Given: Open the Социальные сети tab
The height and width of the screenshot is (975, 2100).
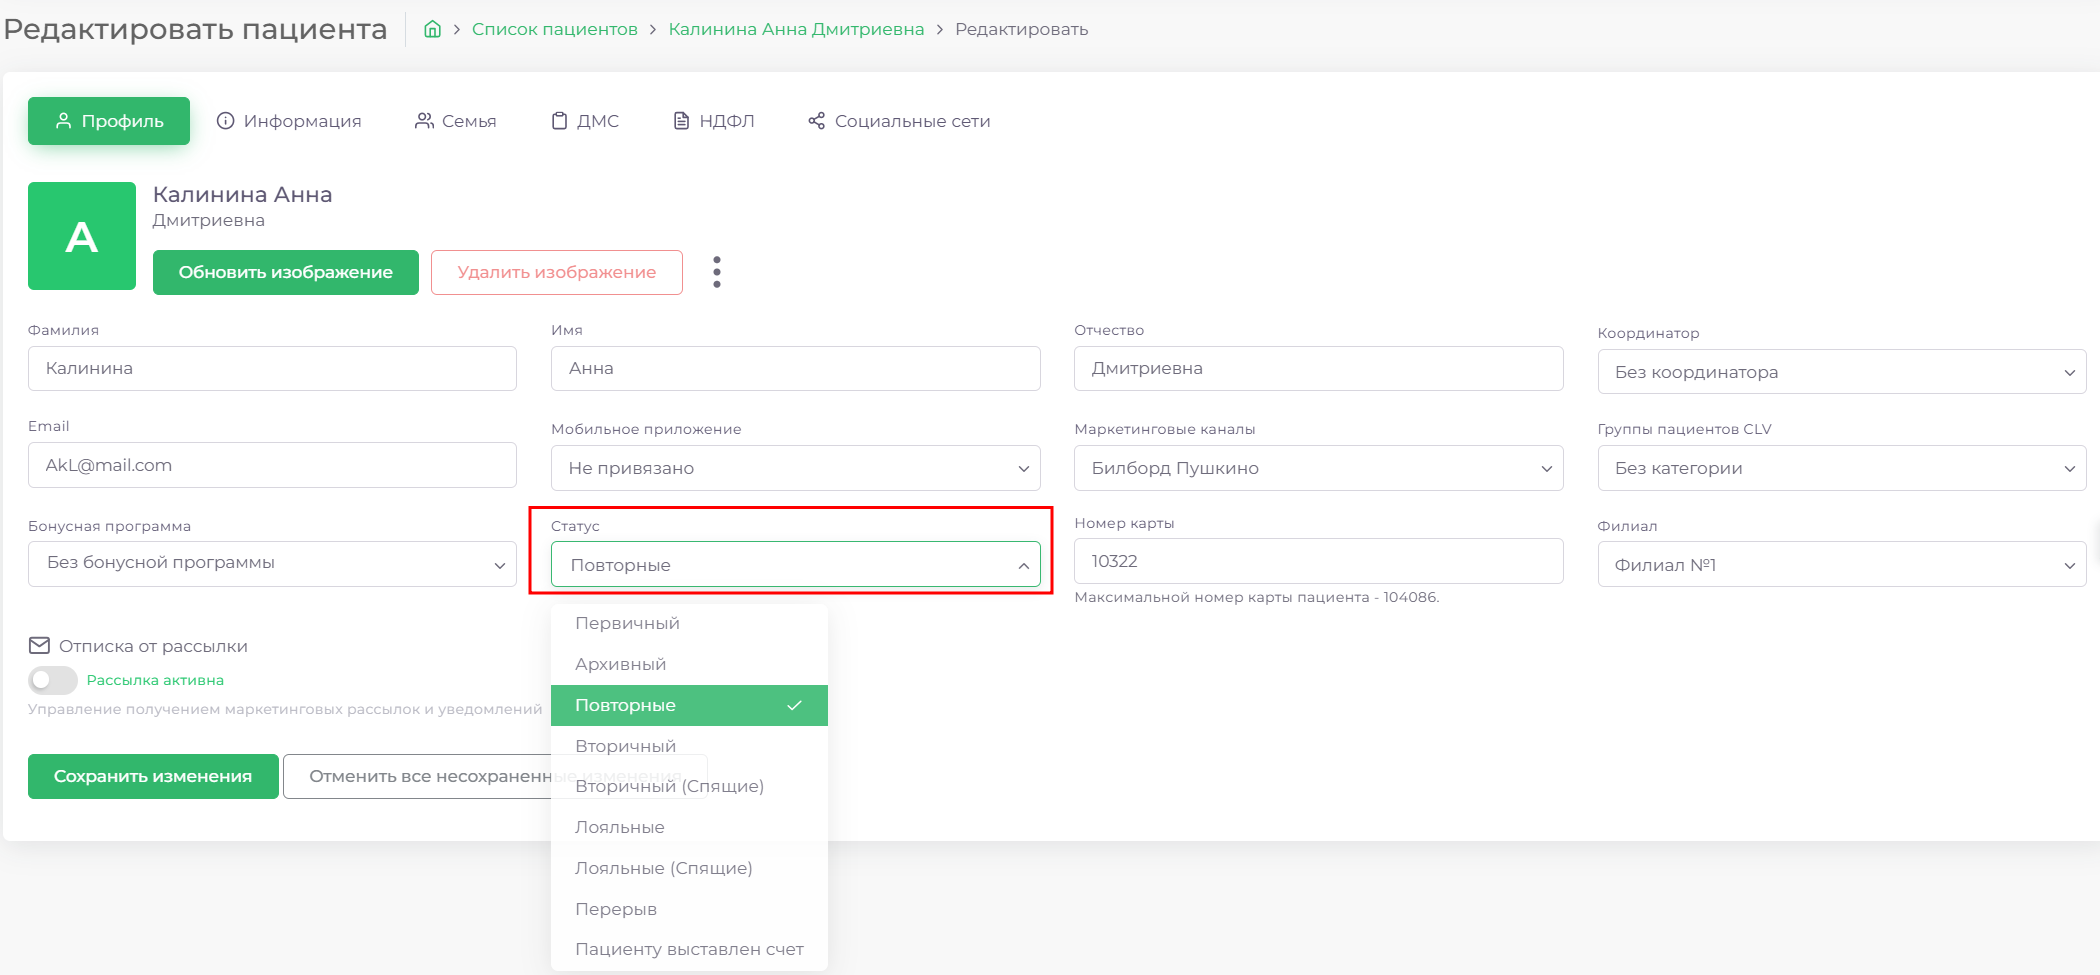Looking at the screenshot, I should [x=899, y=121].
